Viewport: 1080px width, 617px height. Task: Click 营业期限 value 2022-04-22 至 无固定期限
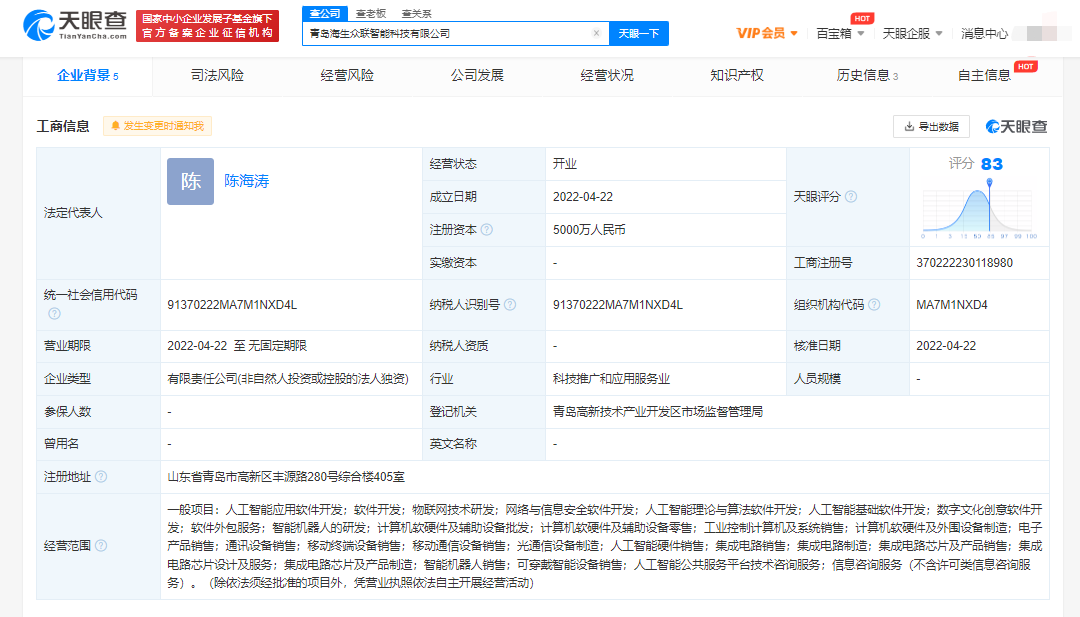click(x=237, y=346)
